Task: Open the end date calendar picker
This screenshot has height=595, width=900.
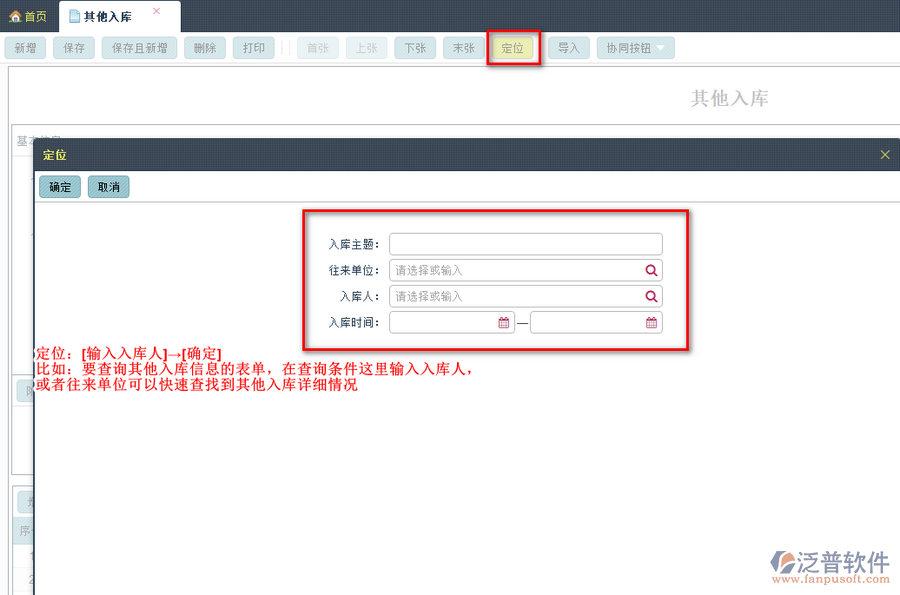Action: pos(651,323)
